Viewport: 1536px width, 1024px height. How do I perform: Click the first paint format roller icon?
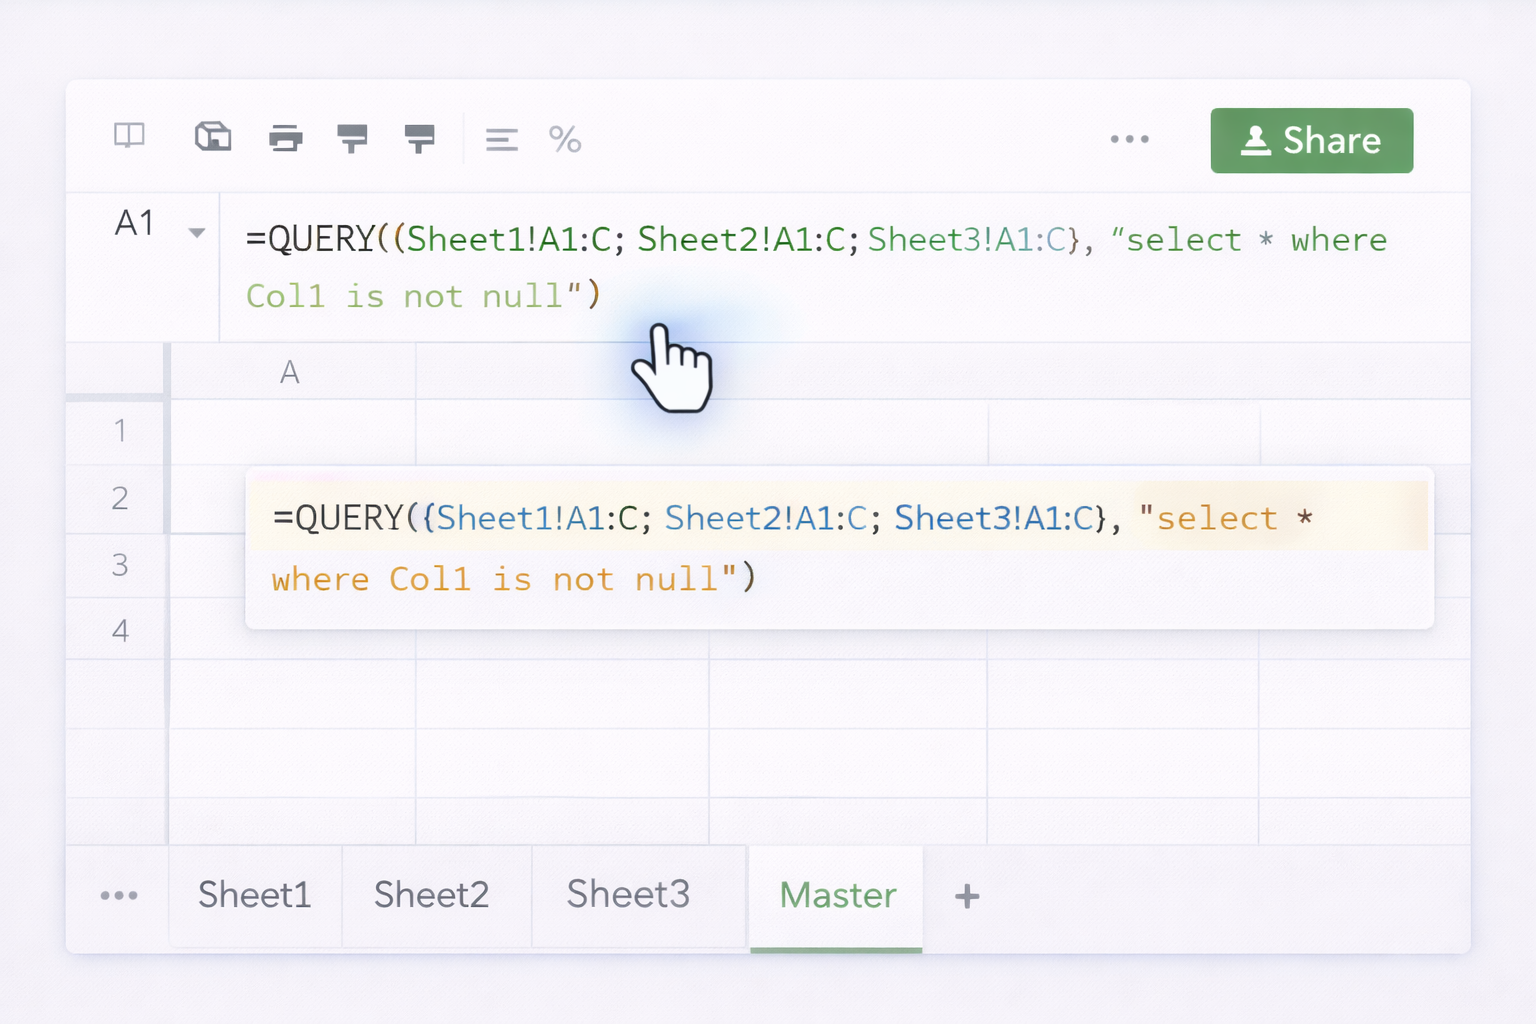click(x=352, y=138)
